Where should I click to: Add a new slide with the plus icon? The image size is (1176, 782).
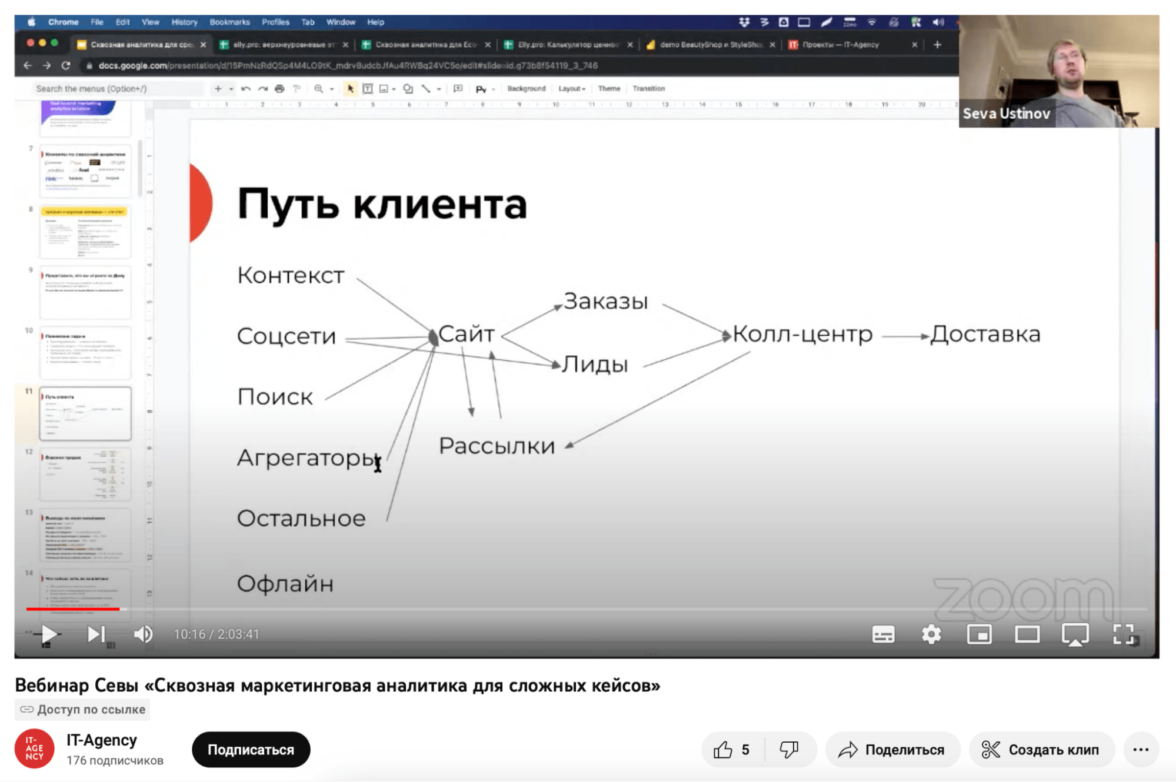(x=218, y=88)
